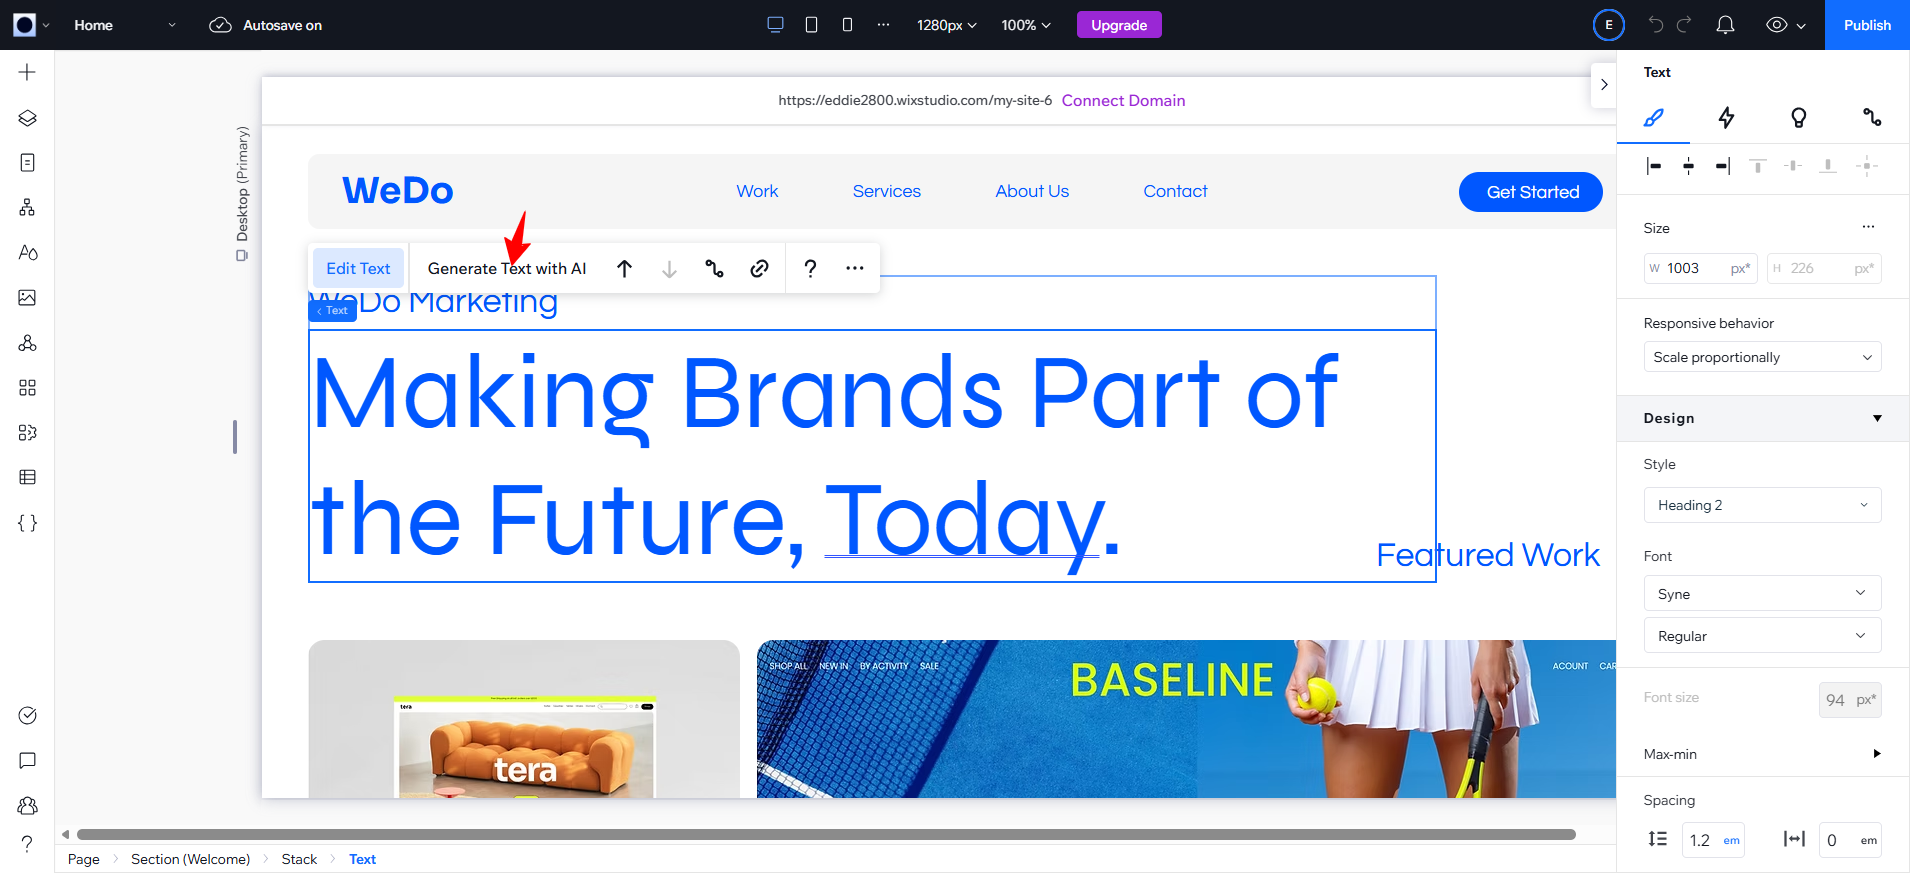Click the Redo arrow
The height and width of the screenshot is (873, 1910).
click(x=1684, y=25)
